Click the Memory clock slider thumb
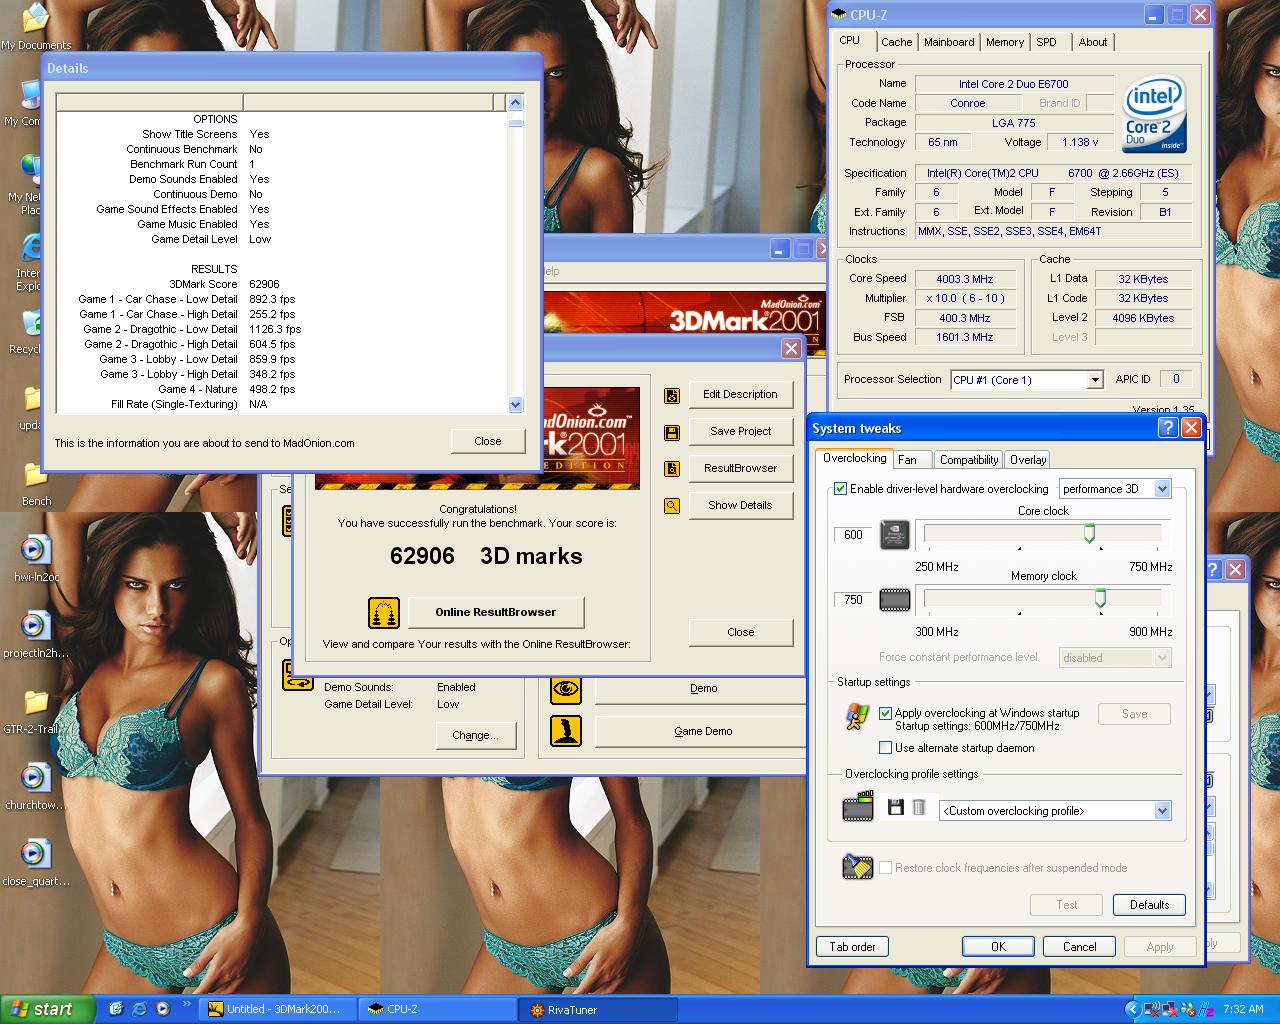 (x=1100, y=599)
